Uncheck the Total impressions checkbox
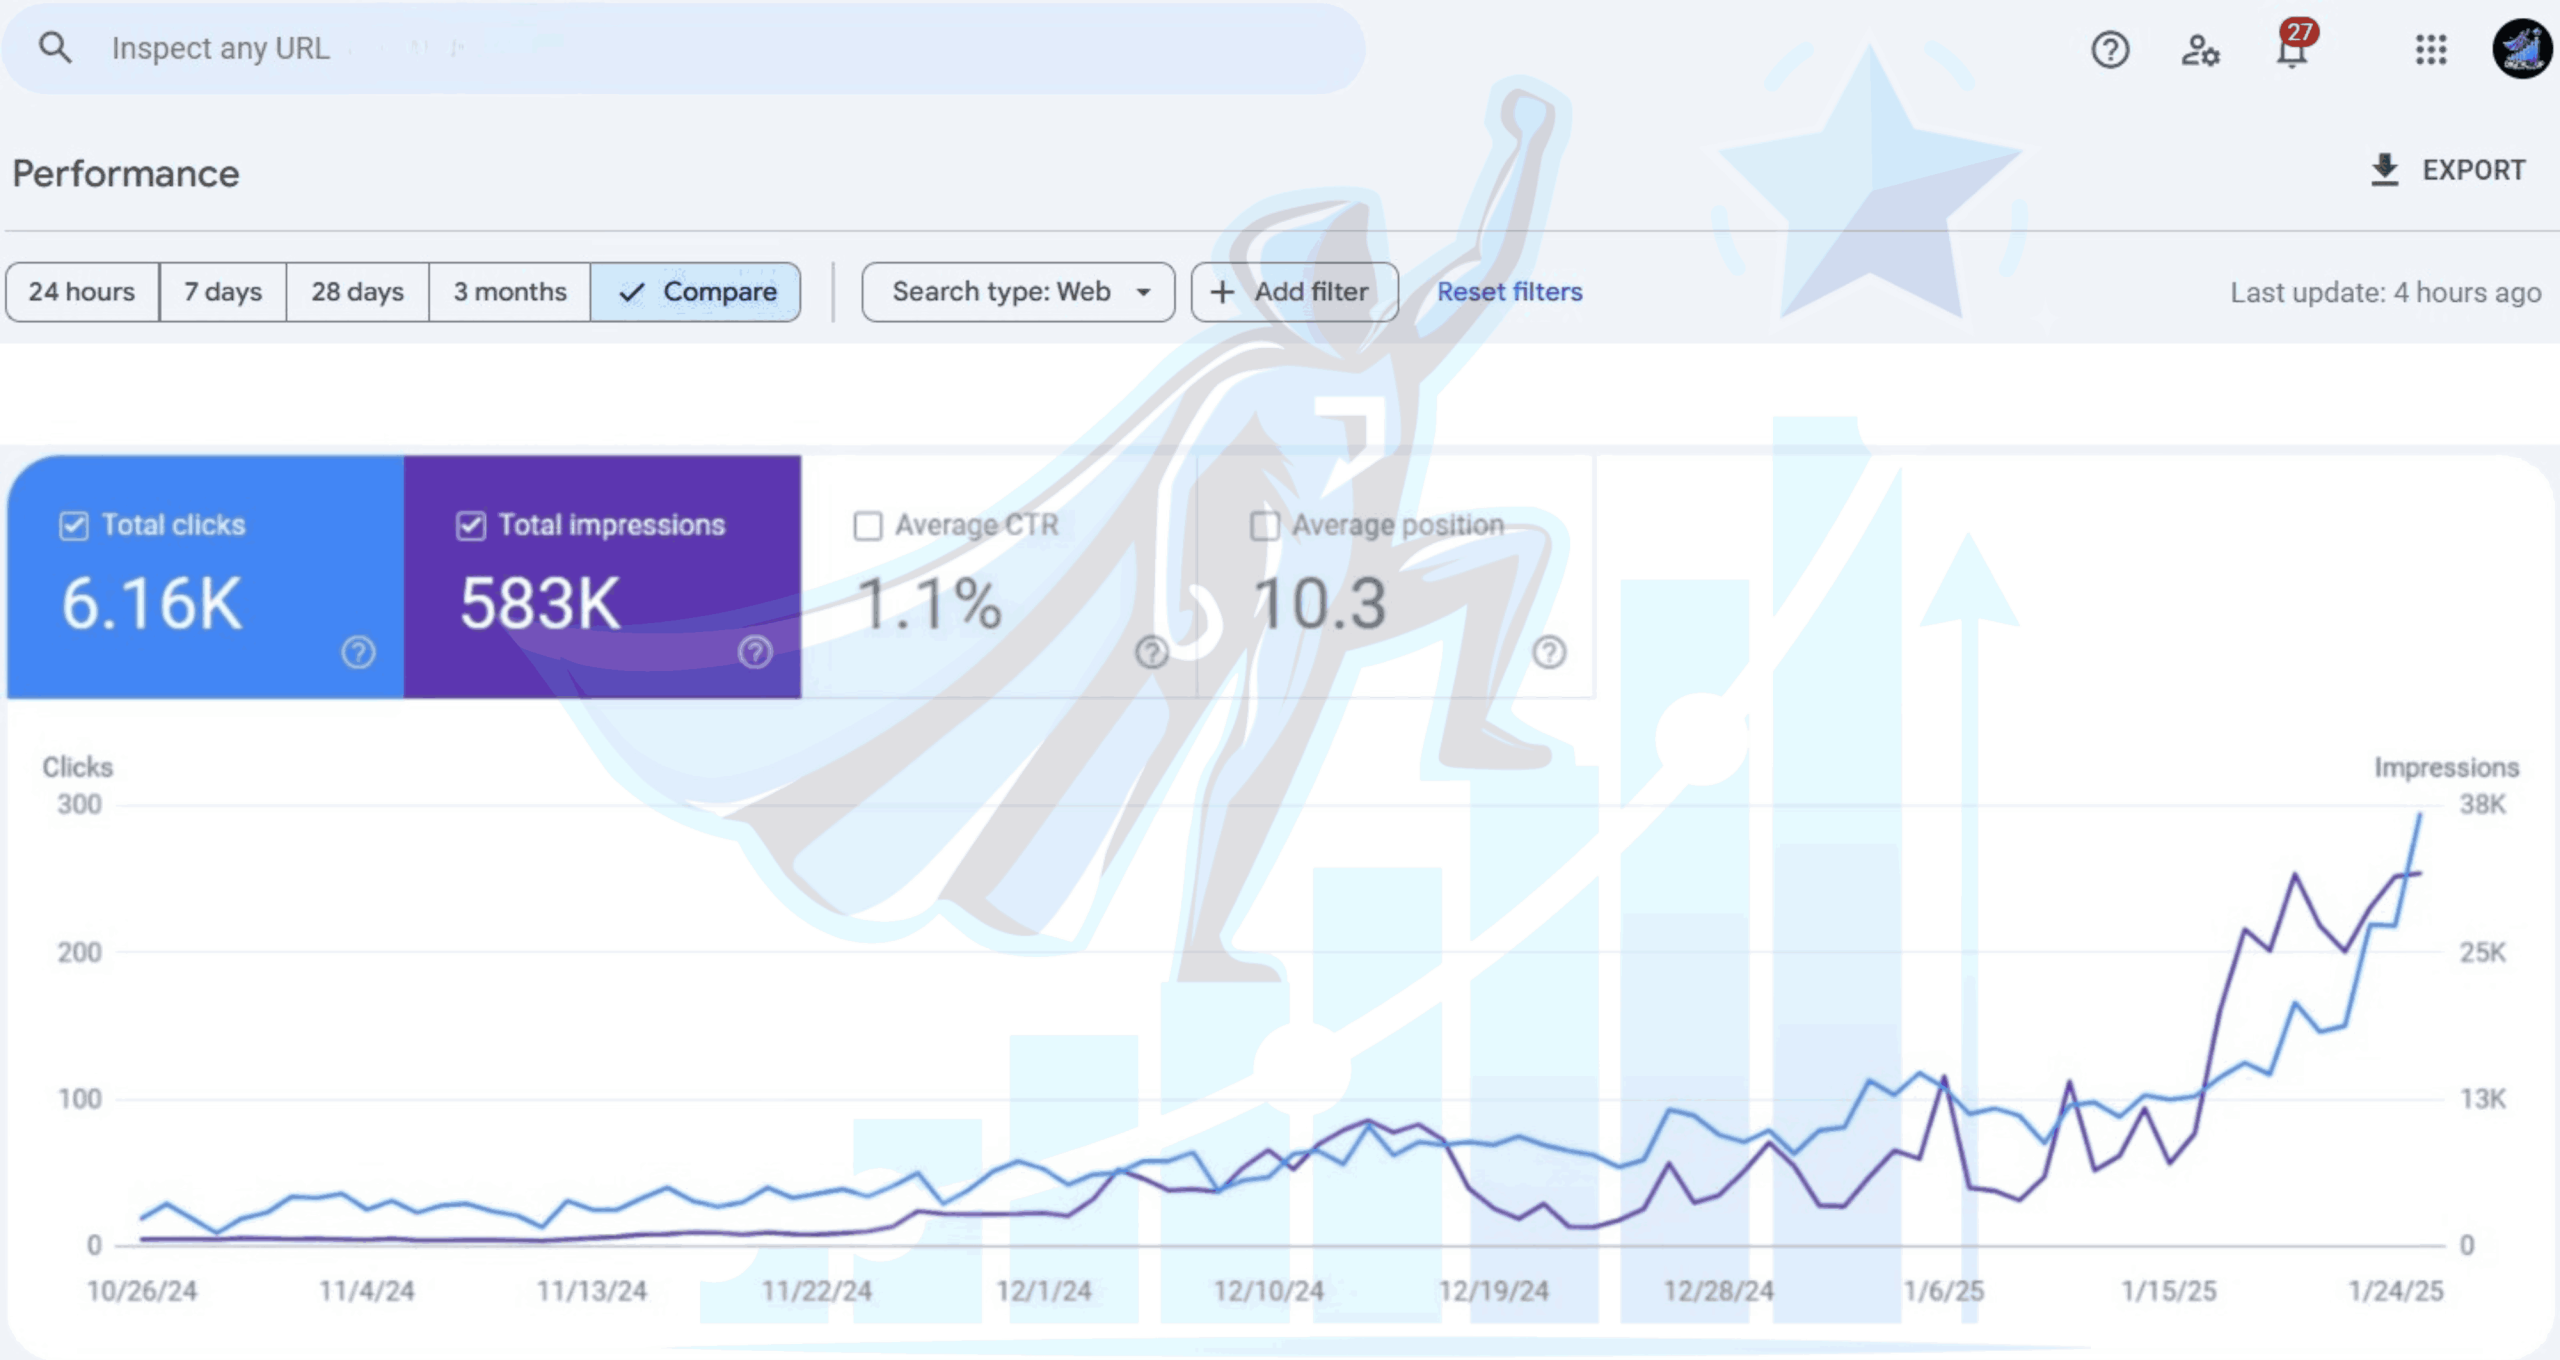Image resolution: width=2560 pixels, height=1360 pixels. click(470, 523)
